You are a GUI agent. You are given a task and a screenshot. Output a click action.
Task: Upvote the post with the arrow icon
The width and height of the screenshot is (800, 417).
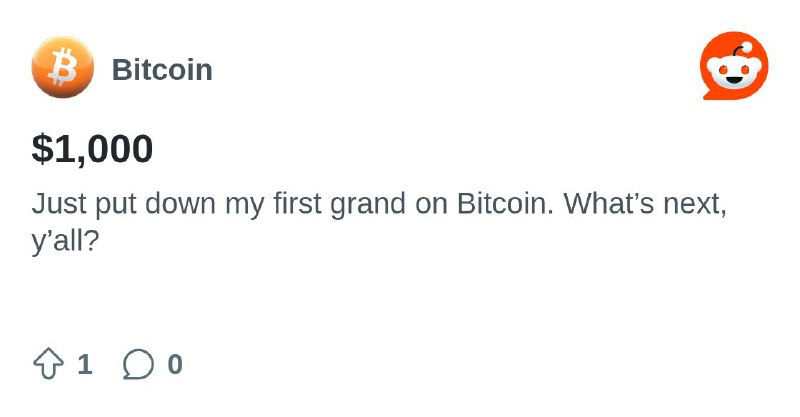(48, 363)
